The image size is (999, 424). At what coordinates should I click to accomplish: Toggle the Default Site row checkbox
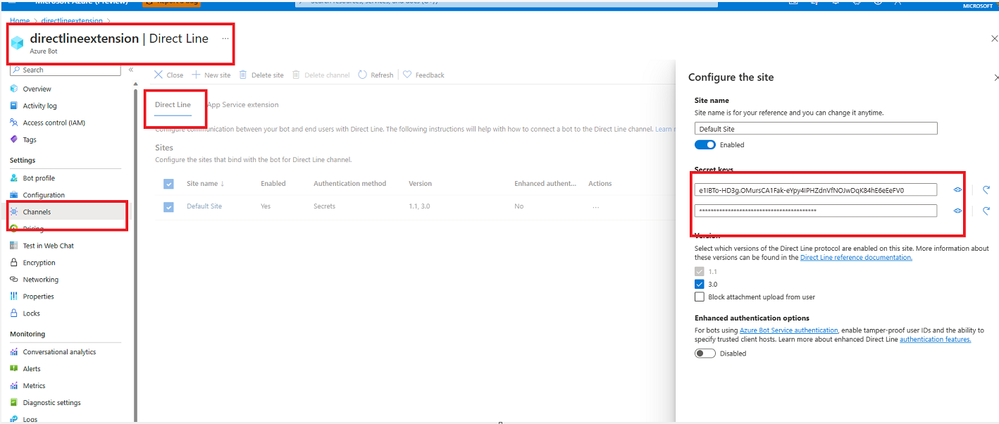(169, 207)
